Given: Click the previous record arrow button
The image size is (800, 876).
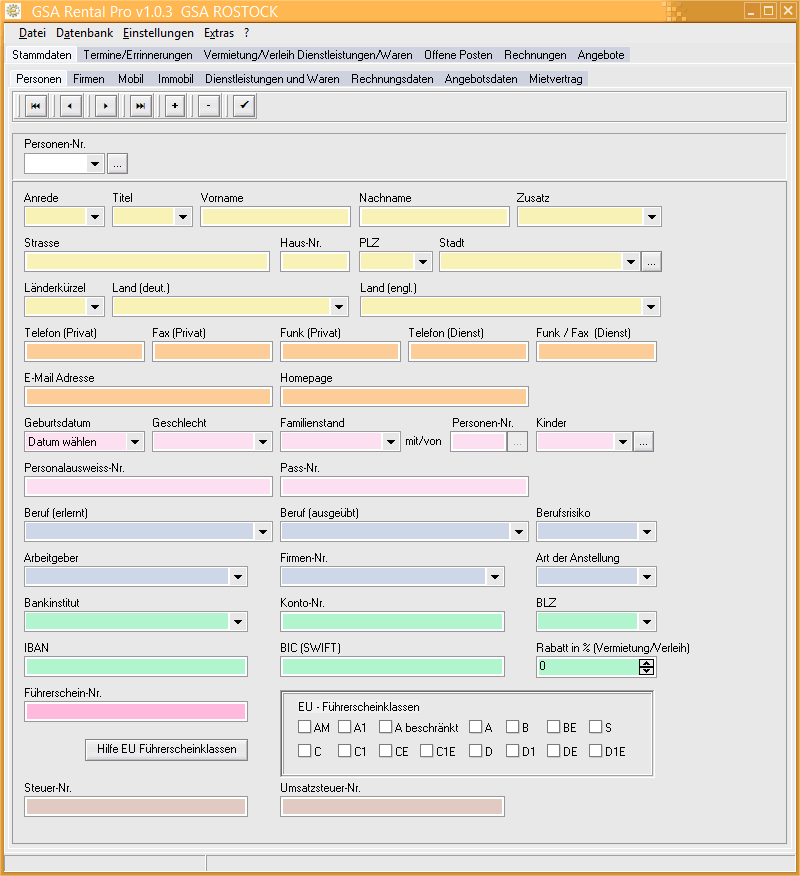Looking at the screenshot, I should pos(70,106).
